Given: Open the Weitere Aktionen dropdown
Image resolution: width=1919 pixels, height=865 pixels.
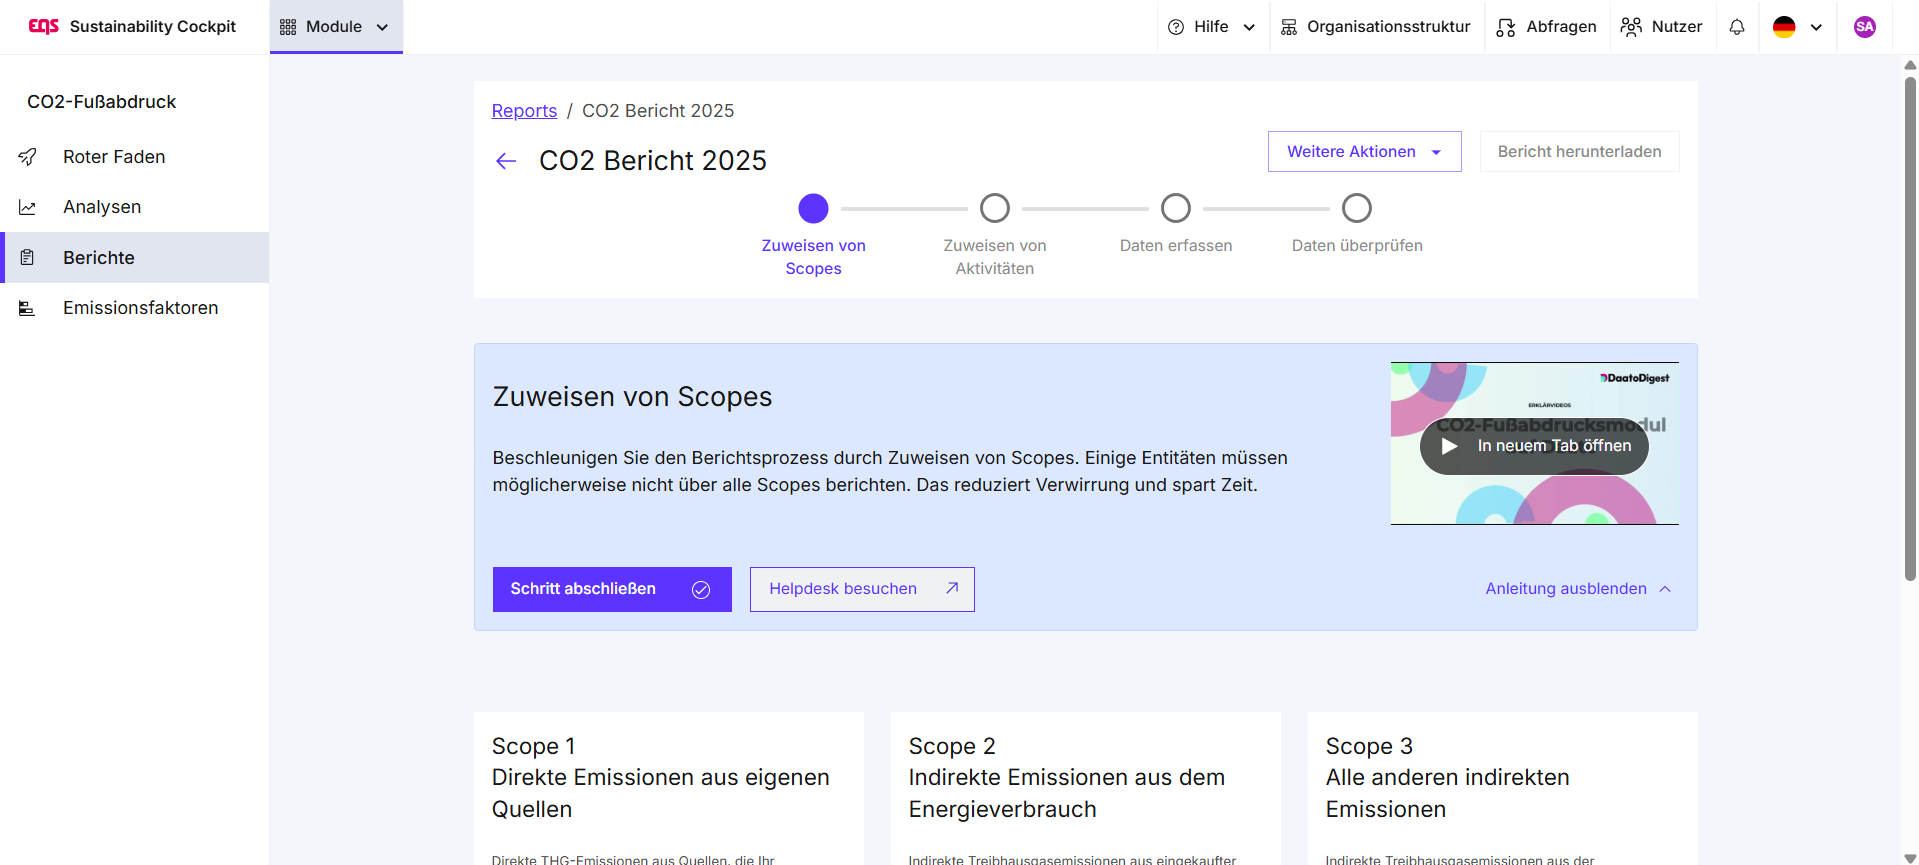Looking at the screenshot, I should pos(1364,152).
